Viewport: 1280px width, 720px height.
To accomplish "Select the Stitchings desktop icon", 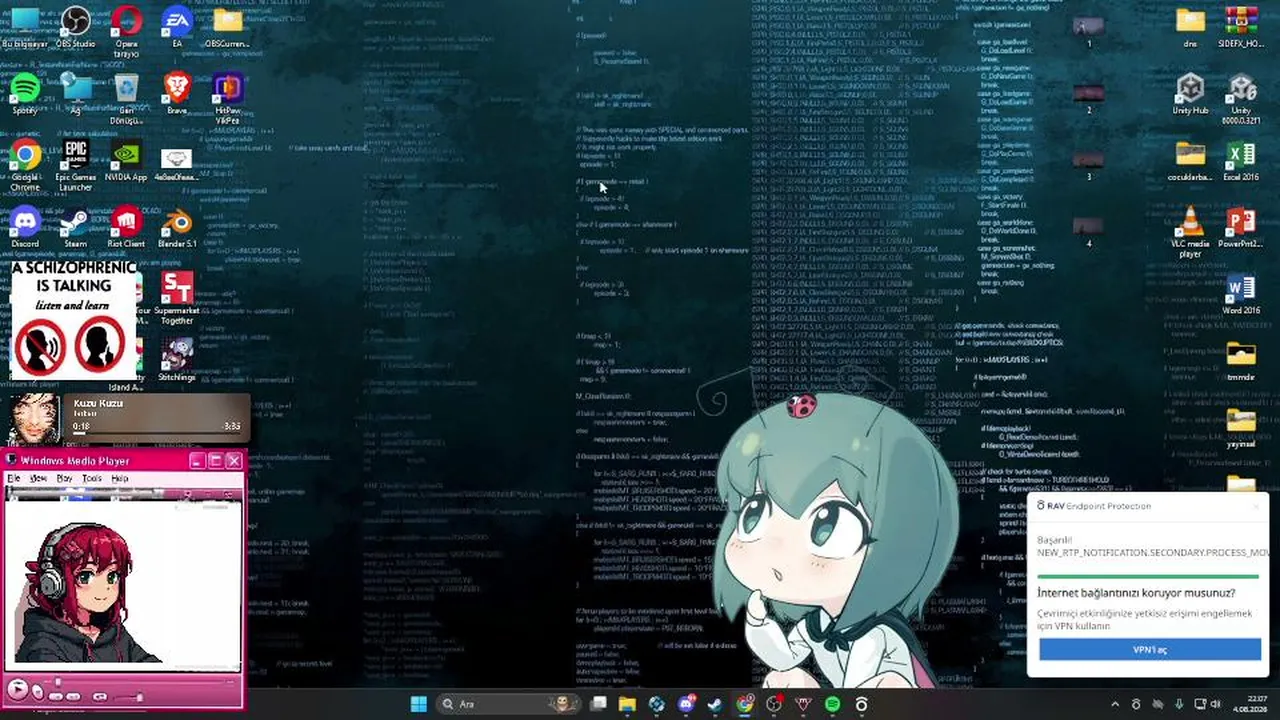I will (x=177, y=360).
